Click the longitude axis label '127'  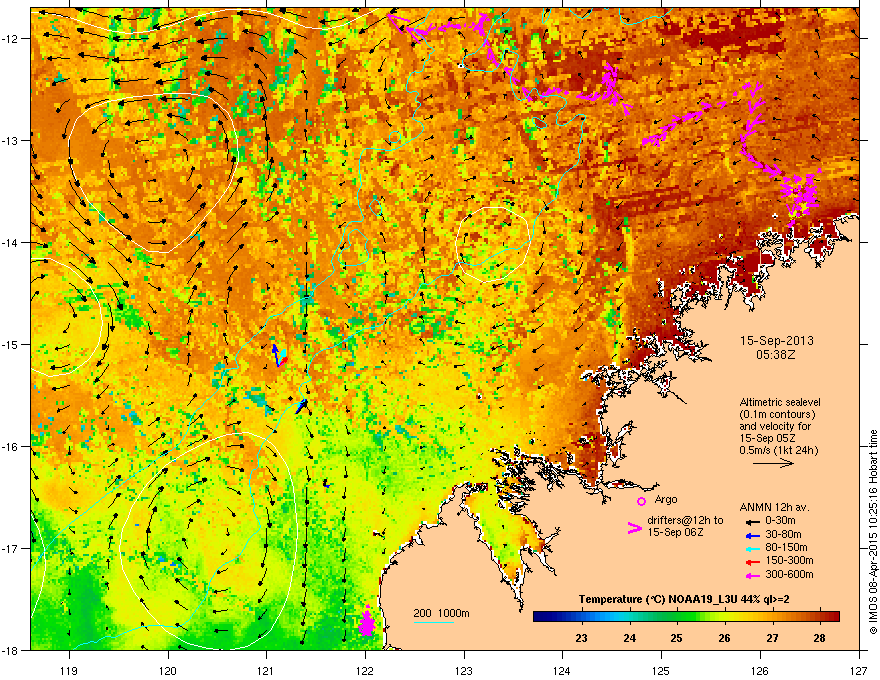coord(859,670)
